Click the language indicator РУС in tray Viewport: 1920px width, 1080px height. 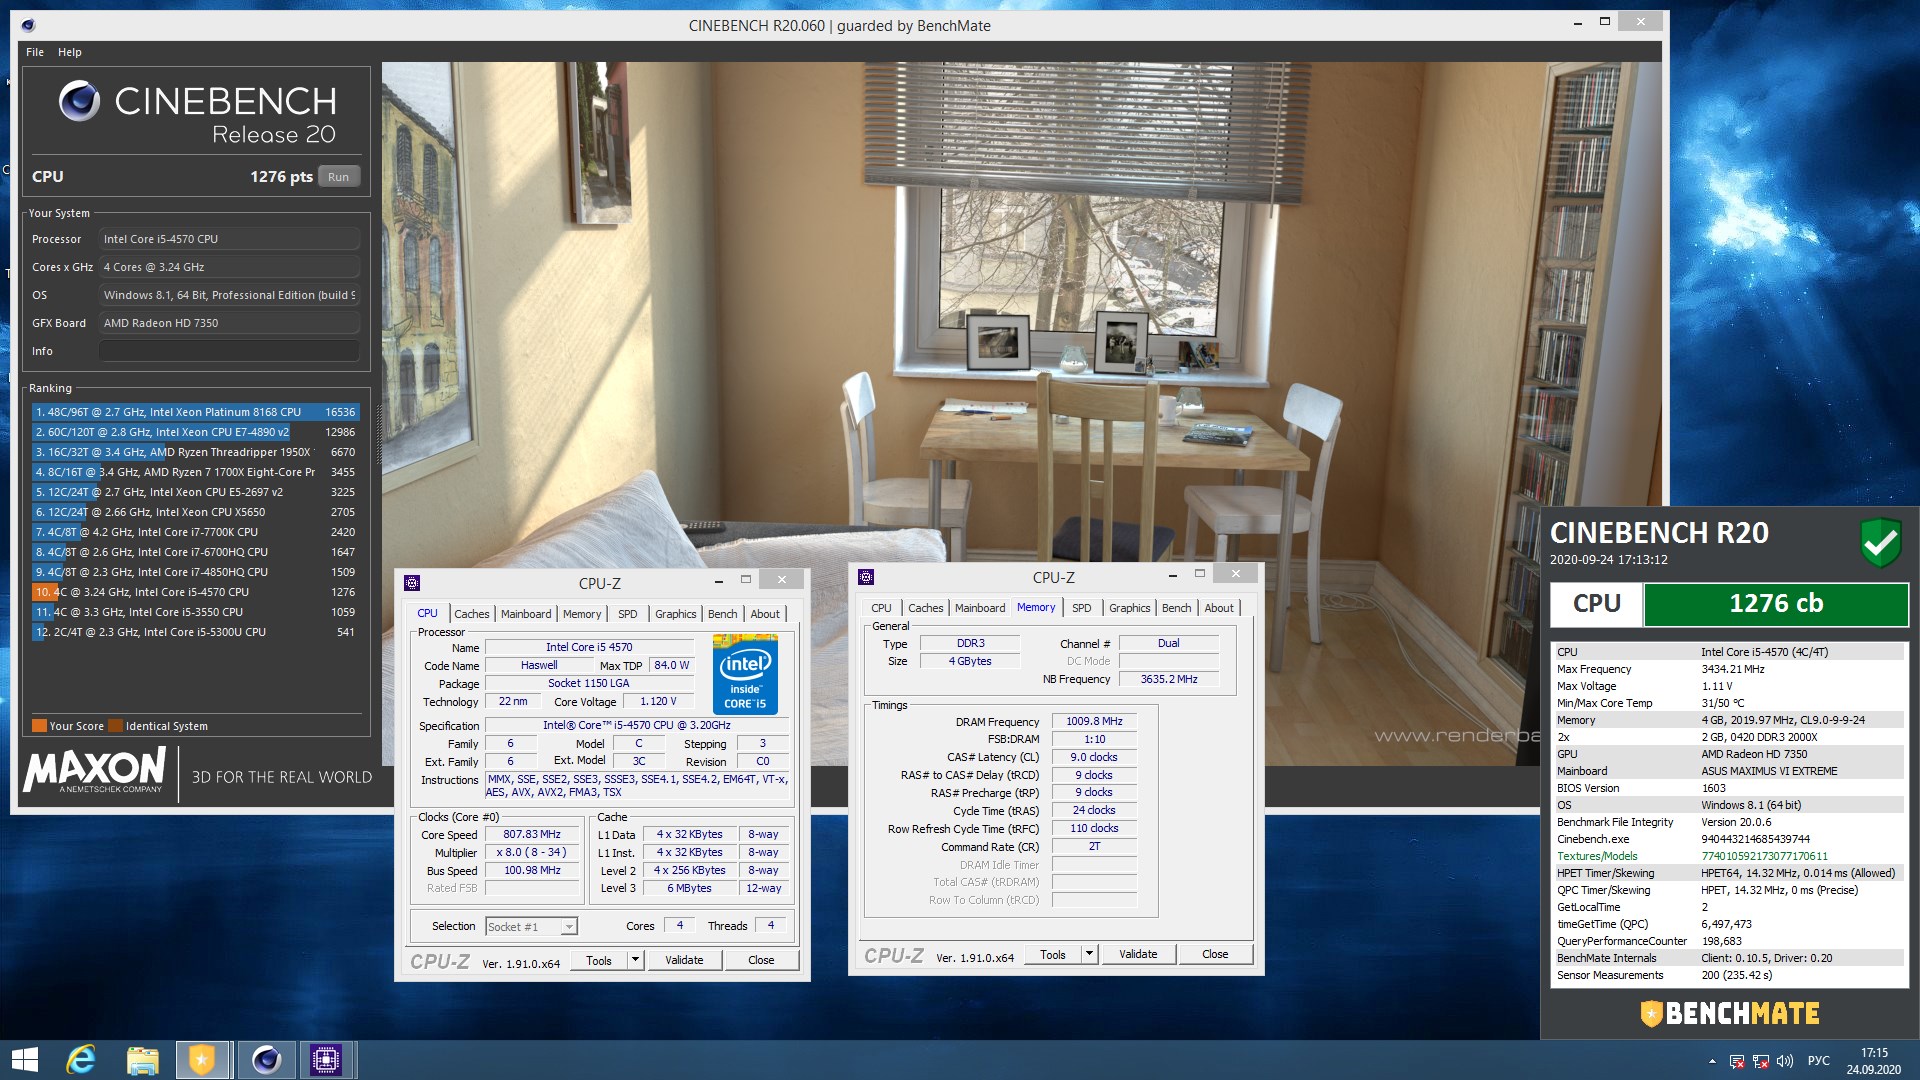point(1819,1061)
